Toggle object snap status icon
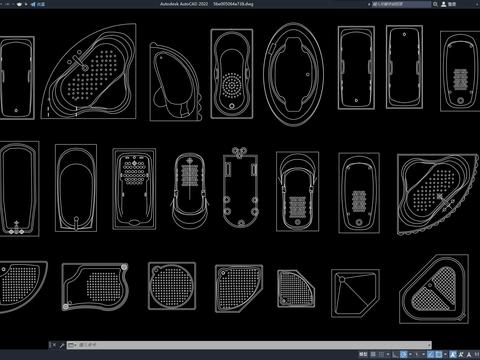480x360 pixels. 439,354
